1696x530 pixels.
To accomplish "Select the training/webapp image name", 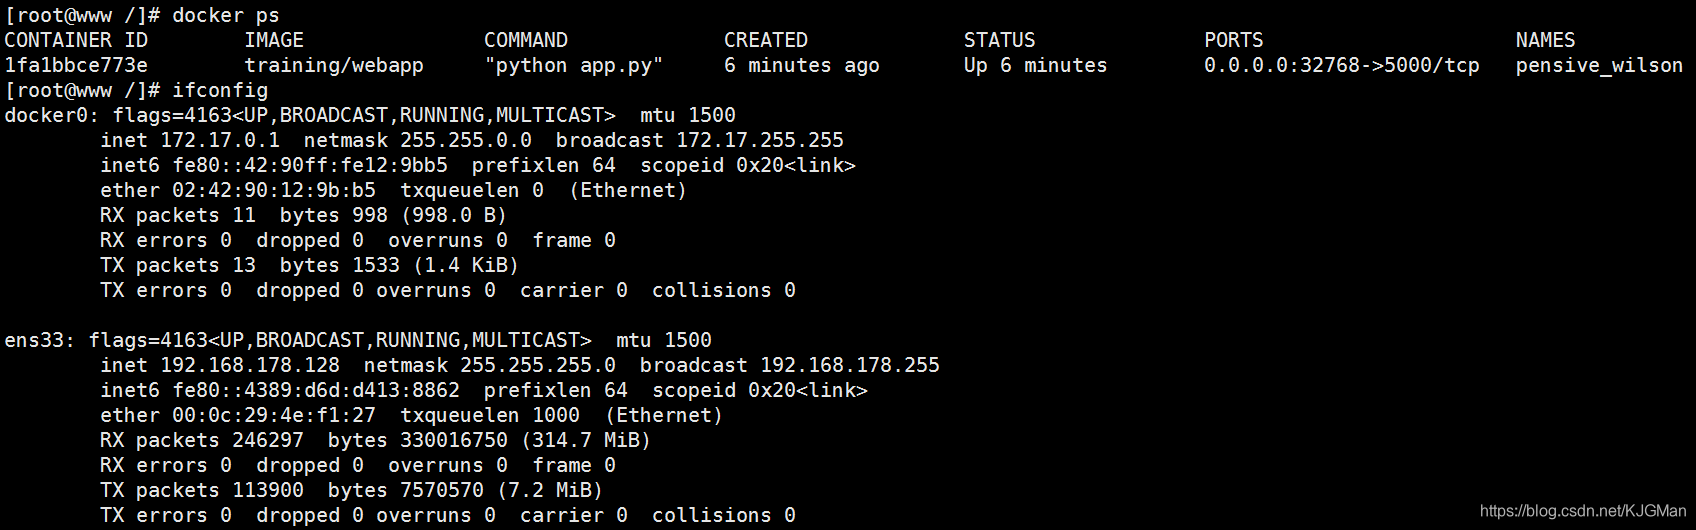I will 334,66.
